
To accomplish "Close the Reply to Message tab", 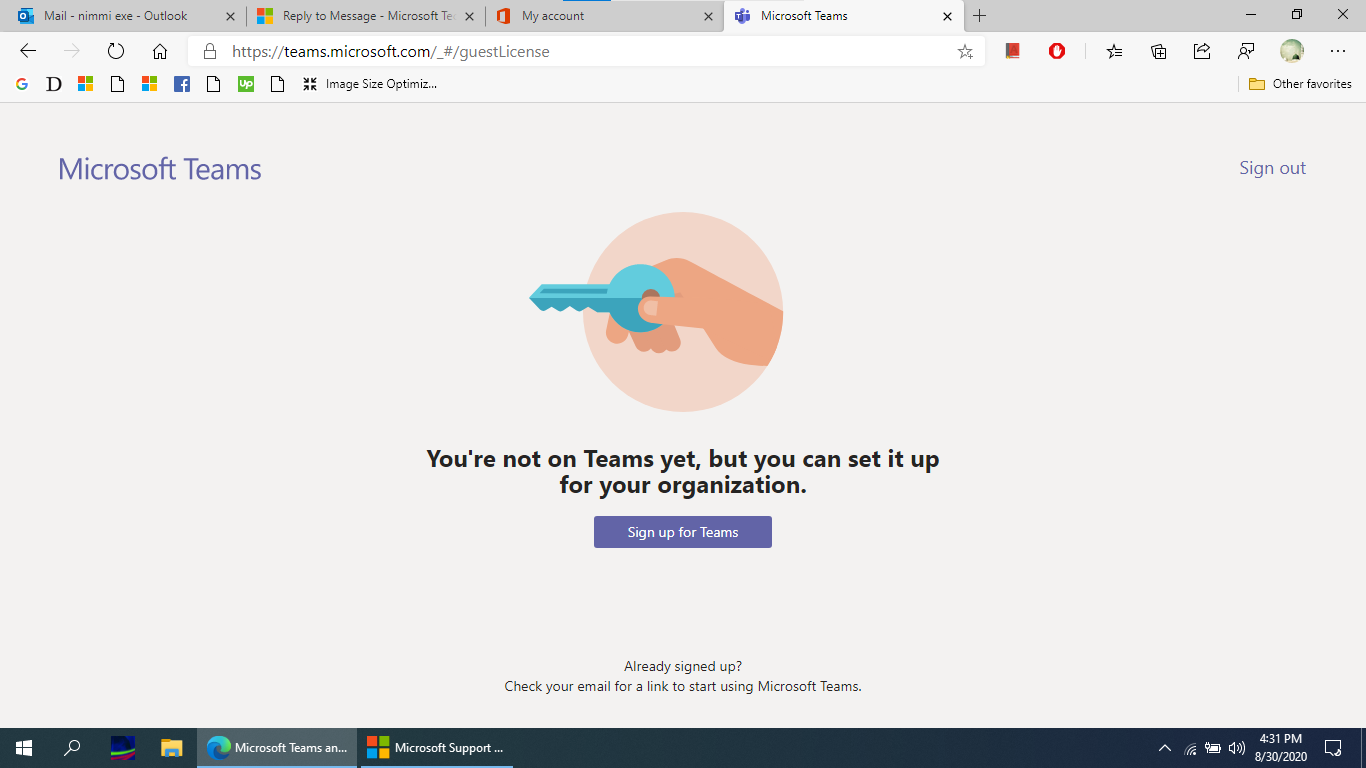I will point(470,16).
